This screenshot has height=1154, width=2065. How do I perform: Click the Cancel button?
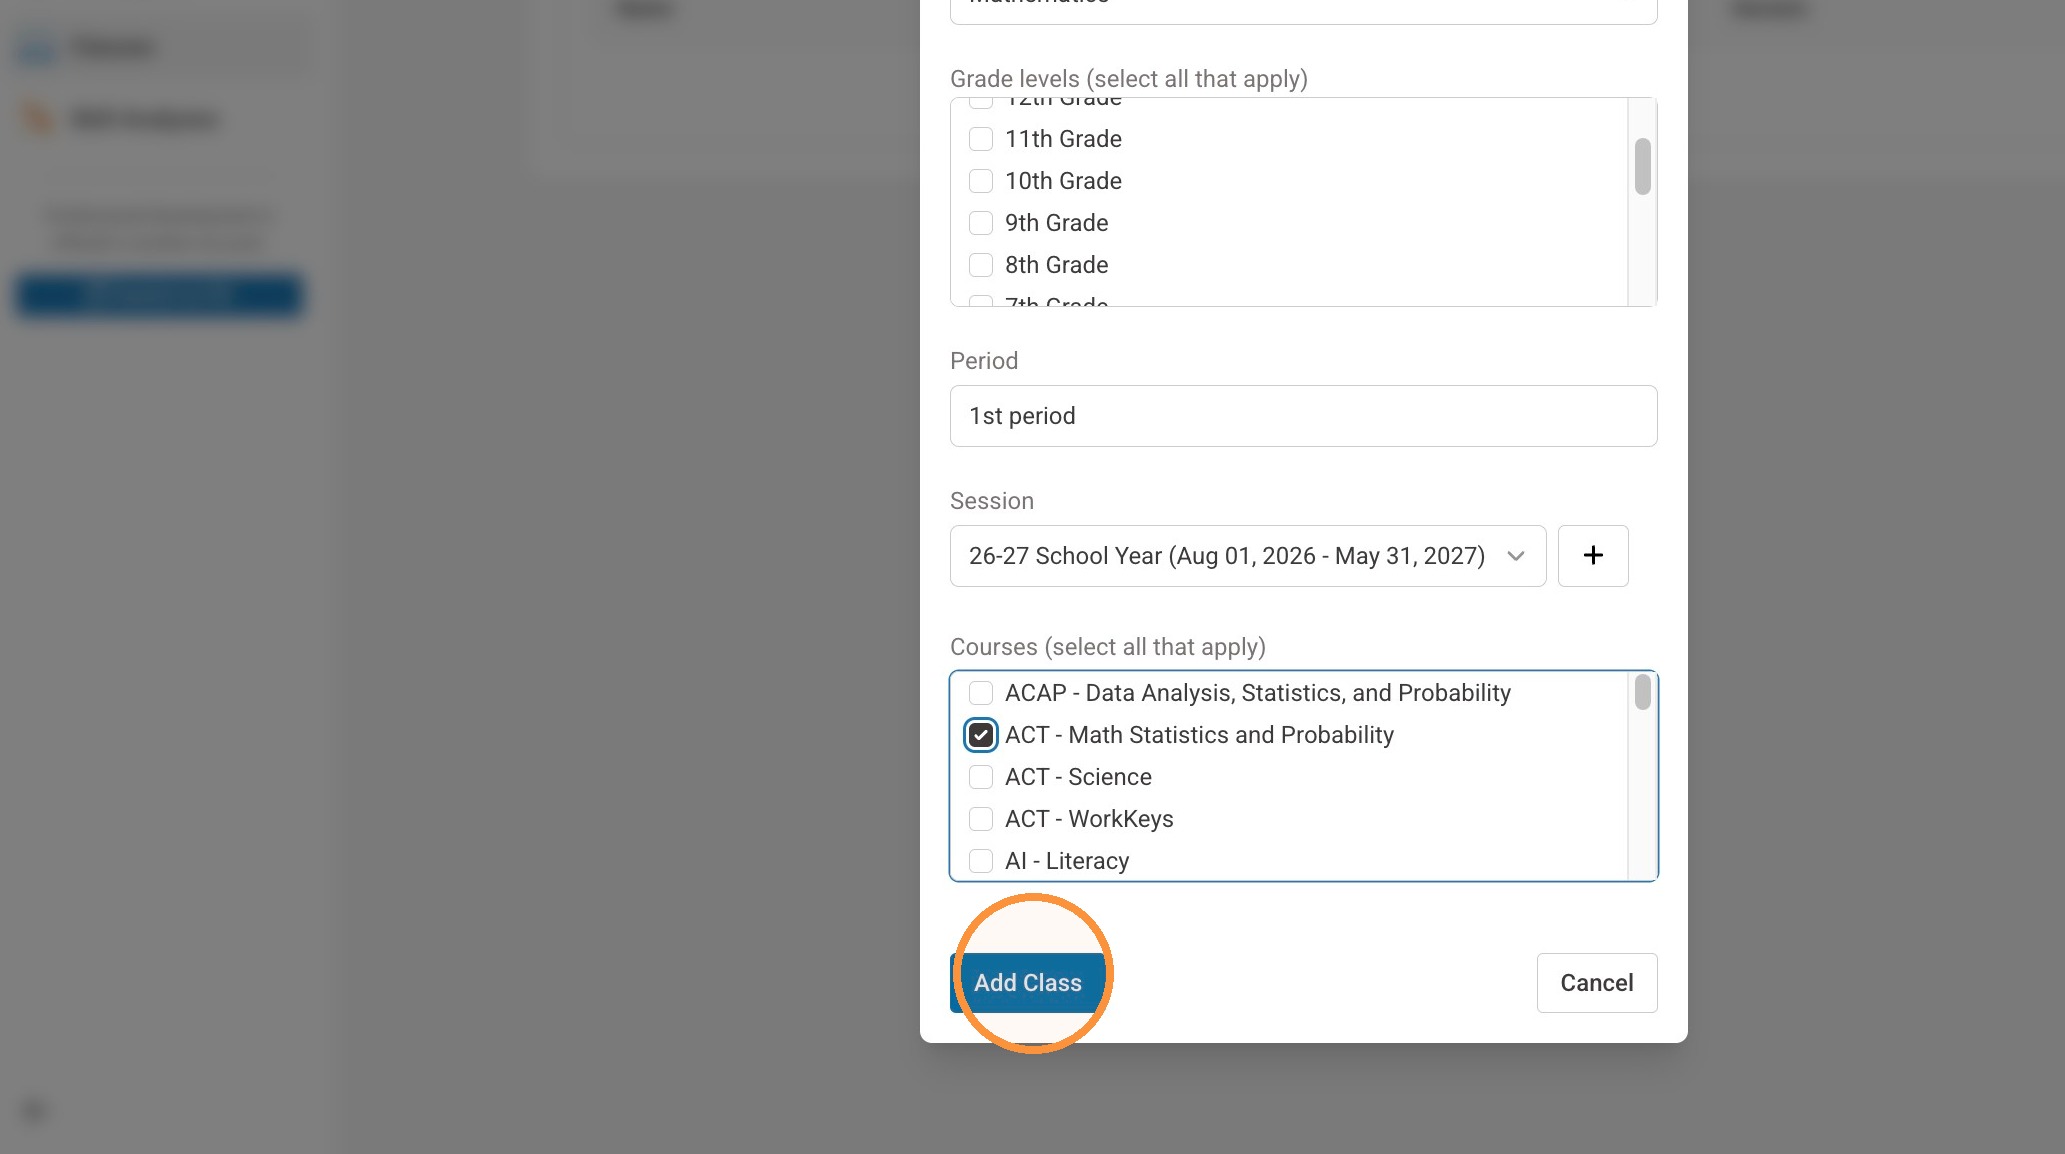1597,983
